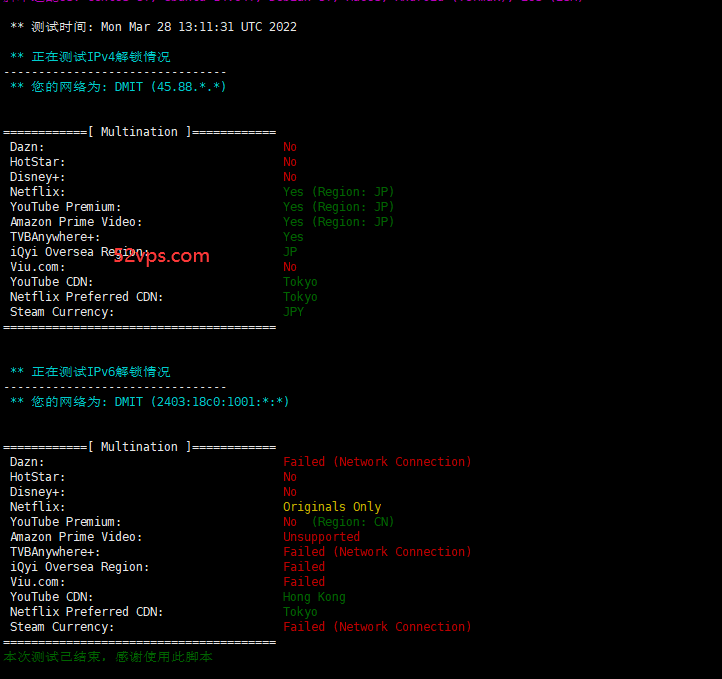The width and height of the screenshot is (722, 679).
Task: Click the IPv4 Disney+: label
Action: click(x=38, y=177)
